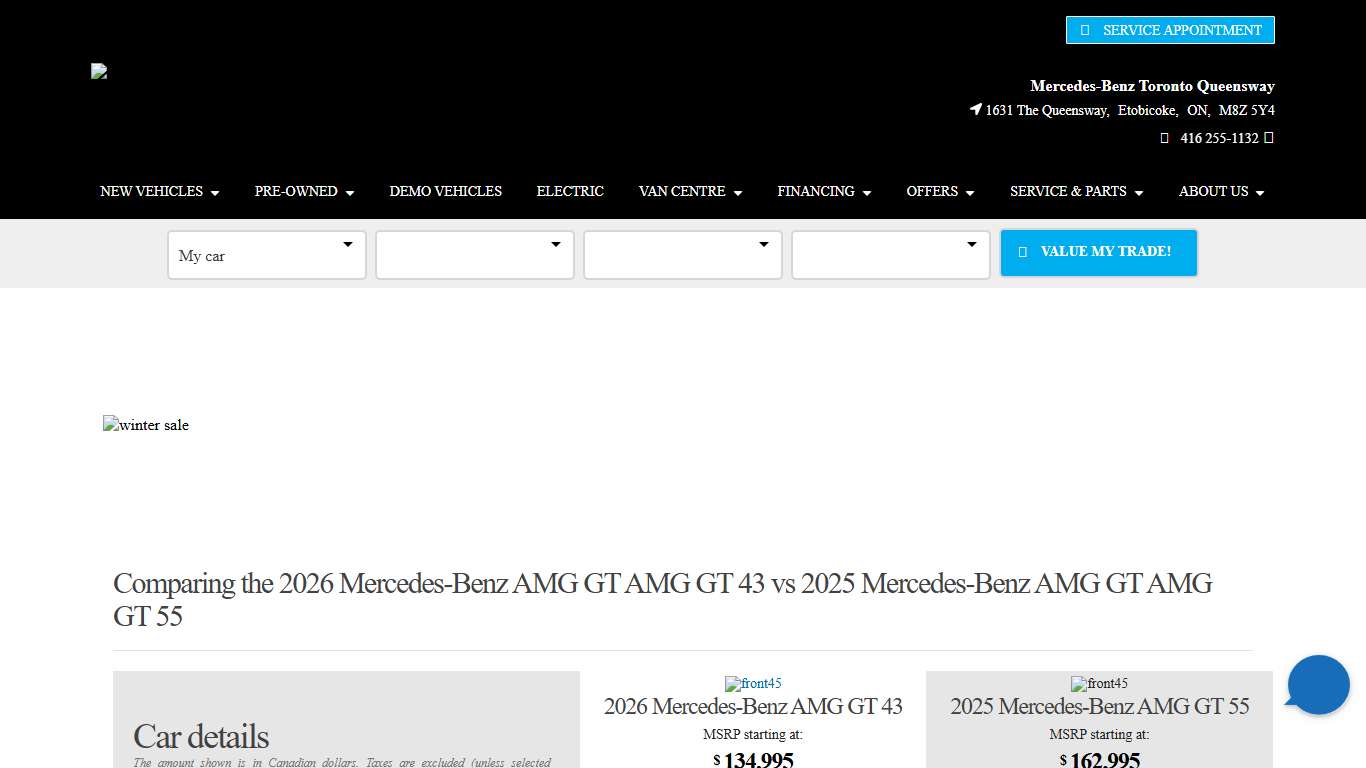The width and height of the screenshot is (1366, 768).
Task: Click the SERVICE APPOINTMENT button
Action: (1170, 30)
